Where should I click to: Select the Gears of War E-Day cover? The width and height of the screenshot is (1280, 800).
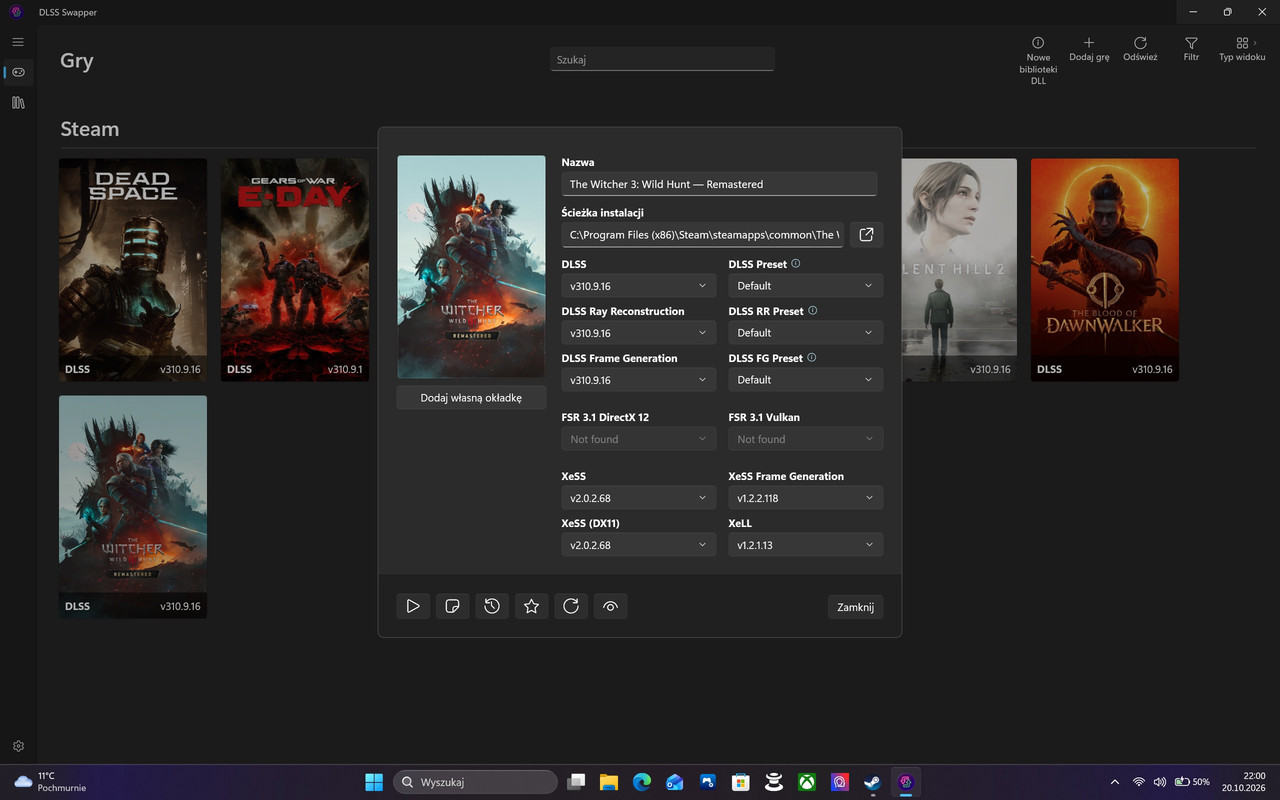pos(295,270)
